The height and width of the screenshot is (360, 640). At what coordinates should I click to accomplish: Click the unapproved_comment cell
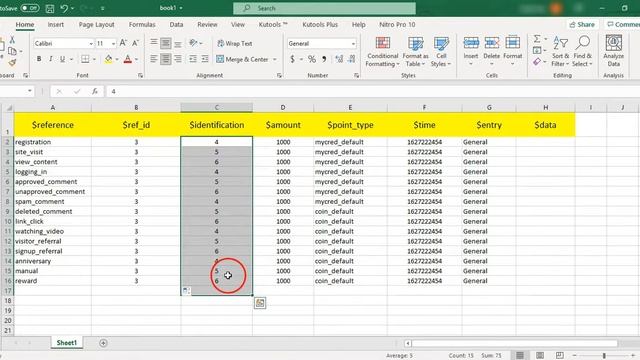pos(53,191)
